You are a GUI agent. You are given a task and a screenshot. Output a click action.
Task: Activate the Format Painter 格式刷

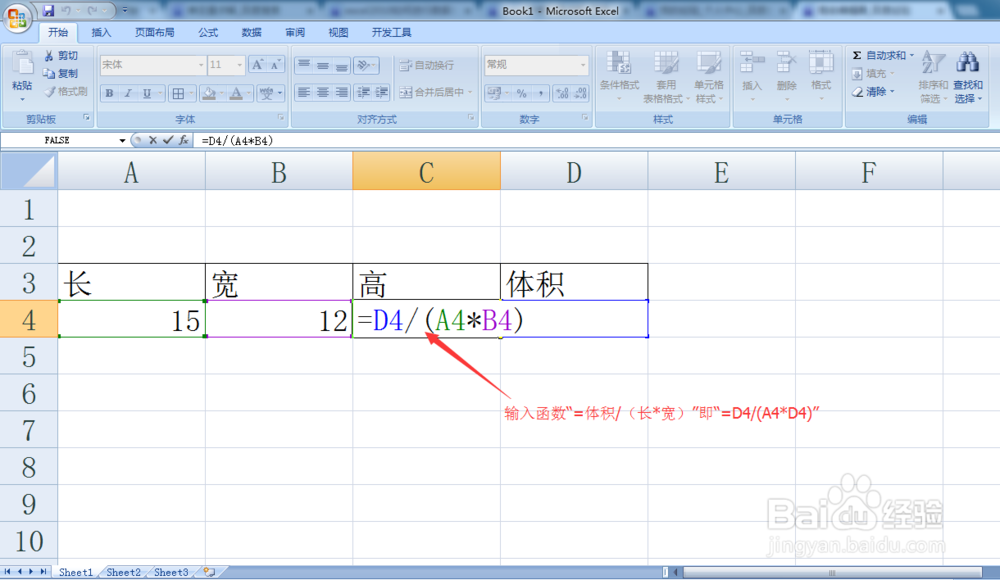tap(66, 91)
